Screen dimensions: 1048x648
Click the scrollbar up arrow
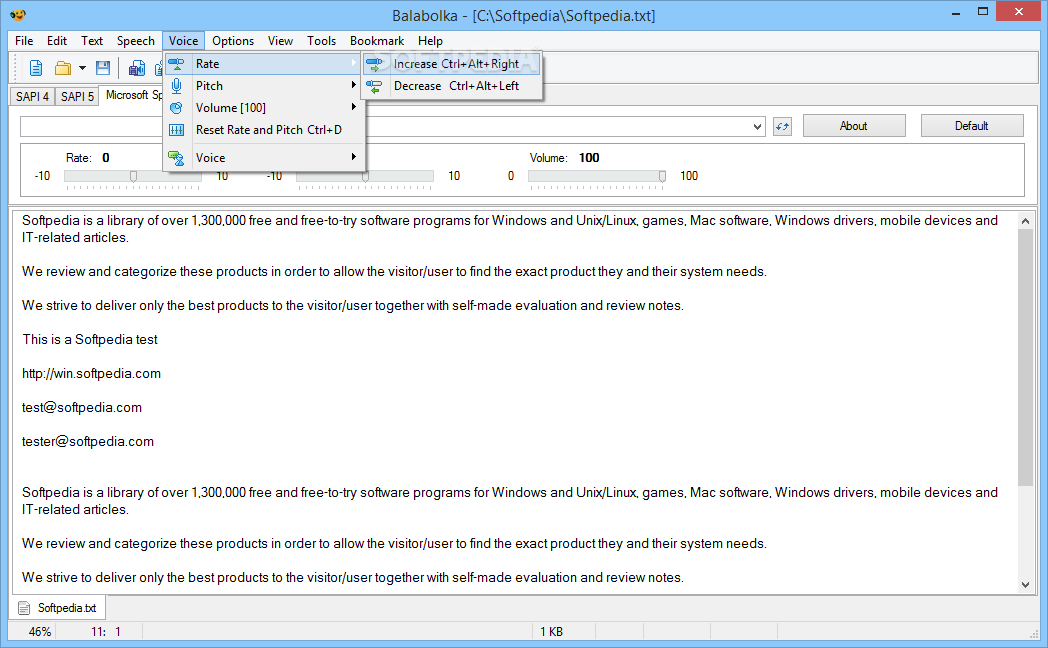1025,221
